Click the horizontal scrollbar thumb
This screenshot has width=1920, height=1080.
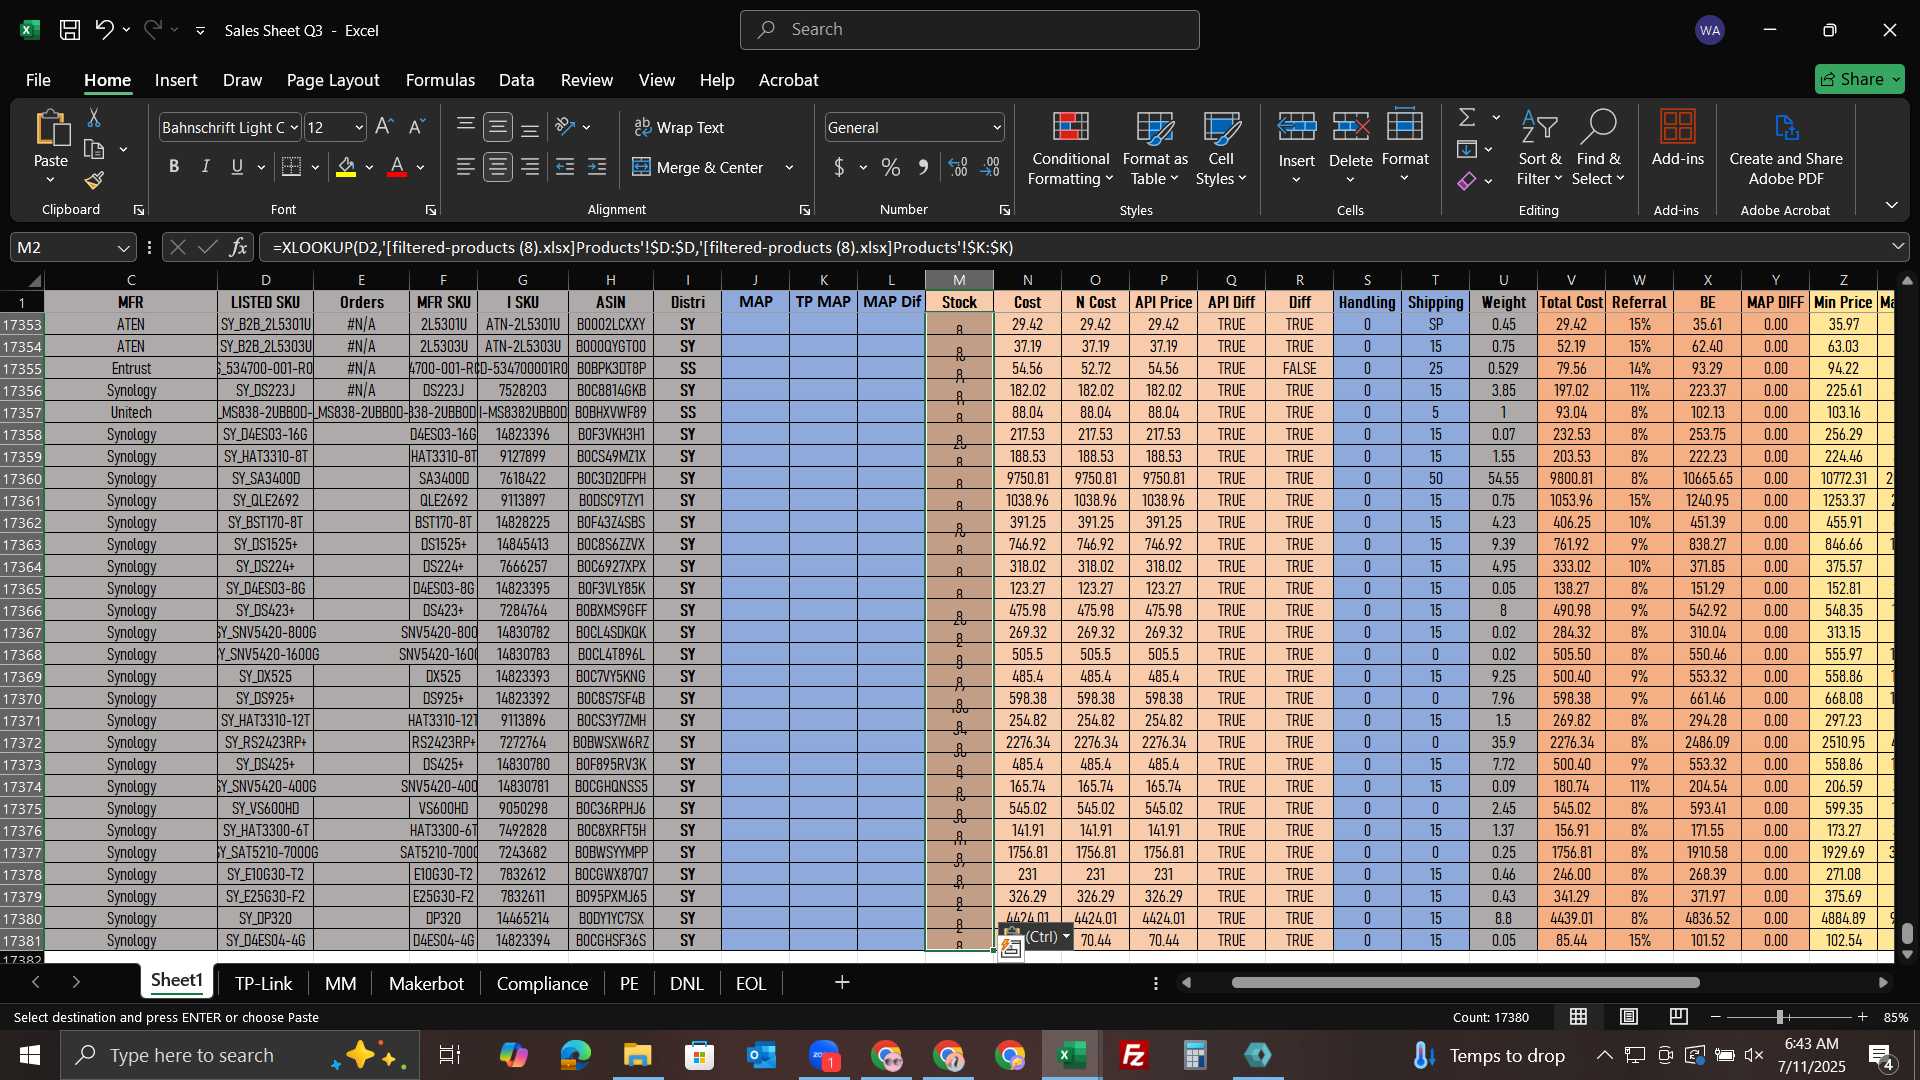[x=1465, y=983]
